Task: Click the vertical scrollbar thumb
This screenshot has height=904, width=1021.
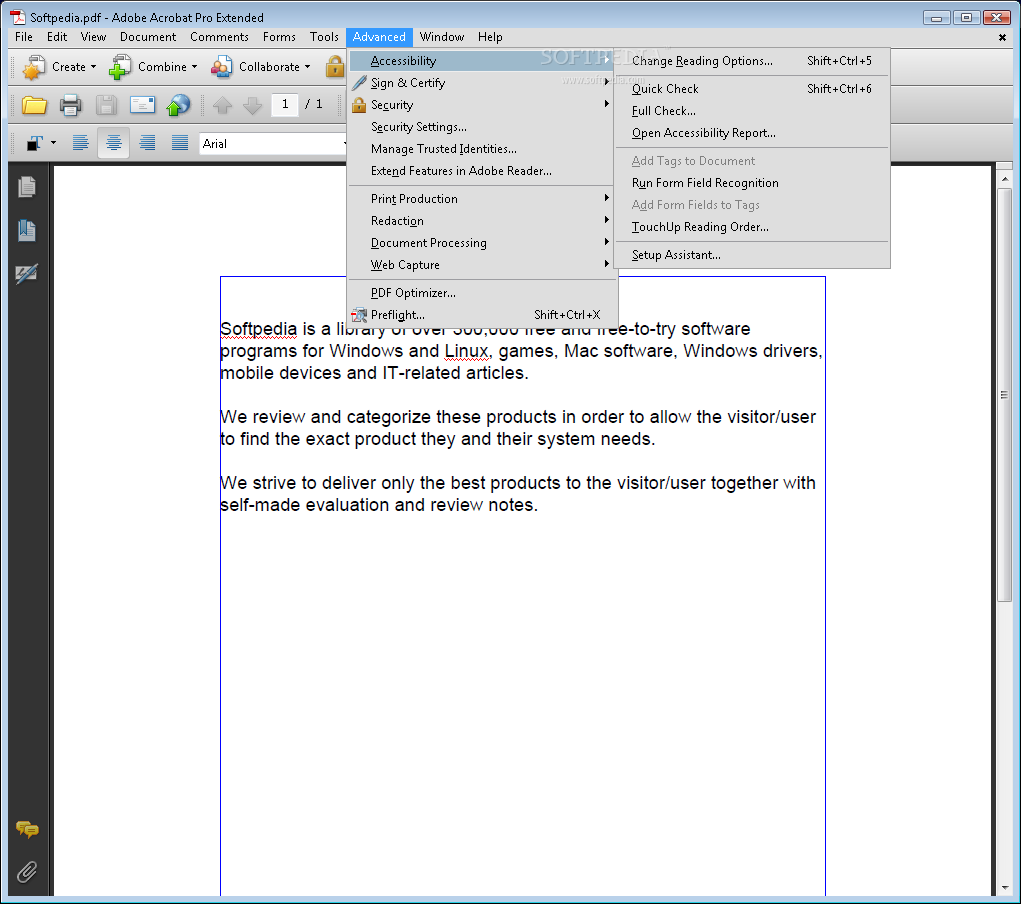Action: 1005,395
